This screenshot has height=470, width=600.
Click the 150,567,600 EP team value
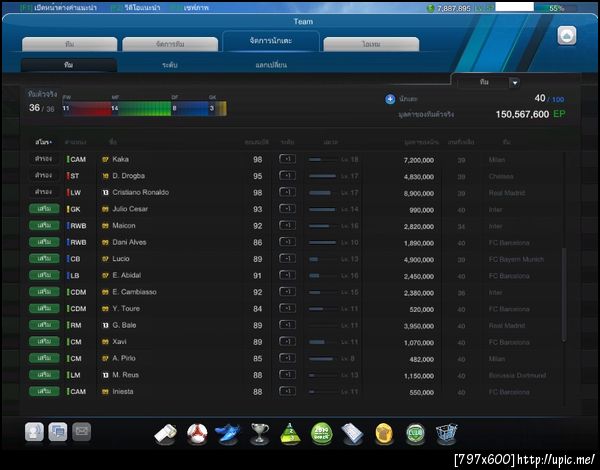click(530, 114)
